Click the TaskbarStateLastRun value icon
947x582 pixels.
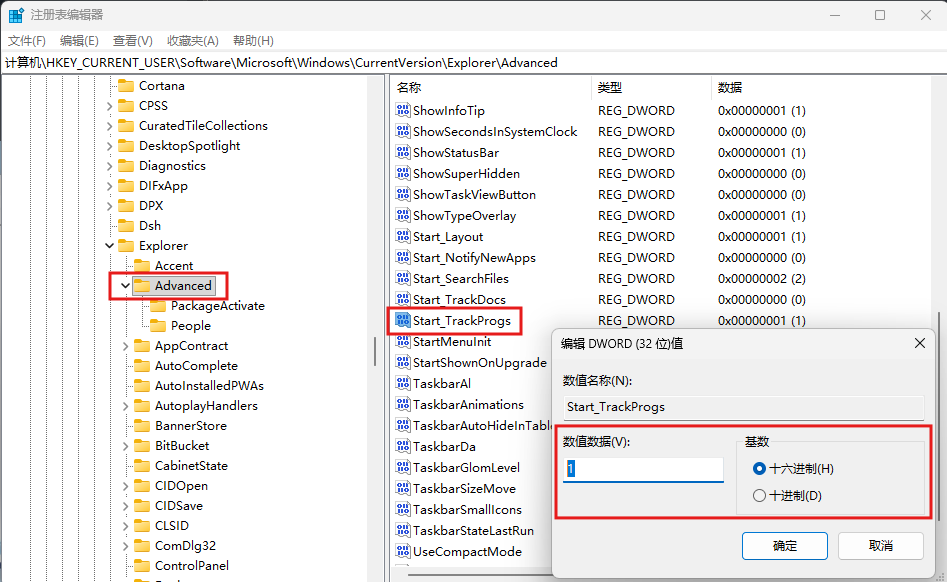click(403, 530)
